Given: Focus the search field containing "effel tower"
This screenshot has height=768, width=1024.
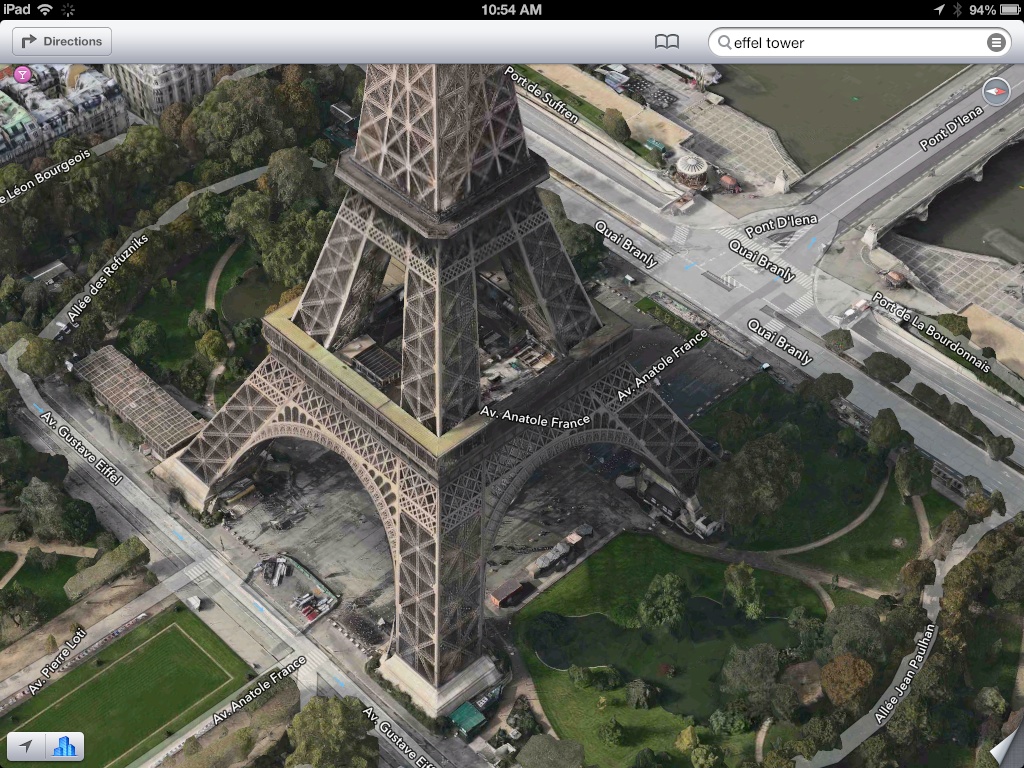Looking at the screenshot, I should 850,43.
